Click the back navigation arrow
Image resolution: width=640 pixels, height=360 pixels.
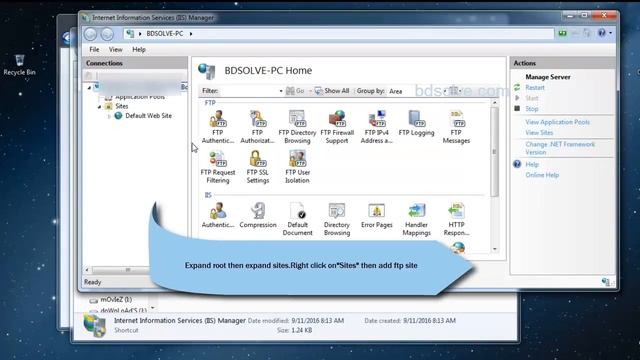[x=90, y=34]
